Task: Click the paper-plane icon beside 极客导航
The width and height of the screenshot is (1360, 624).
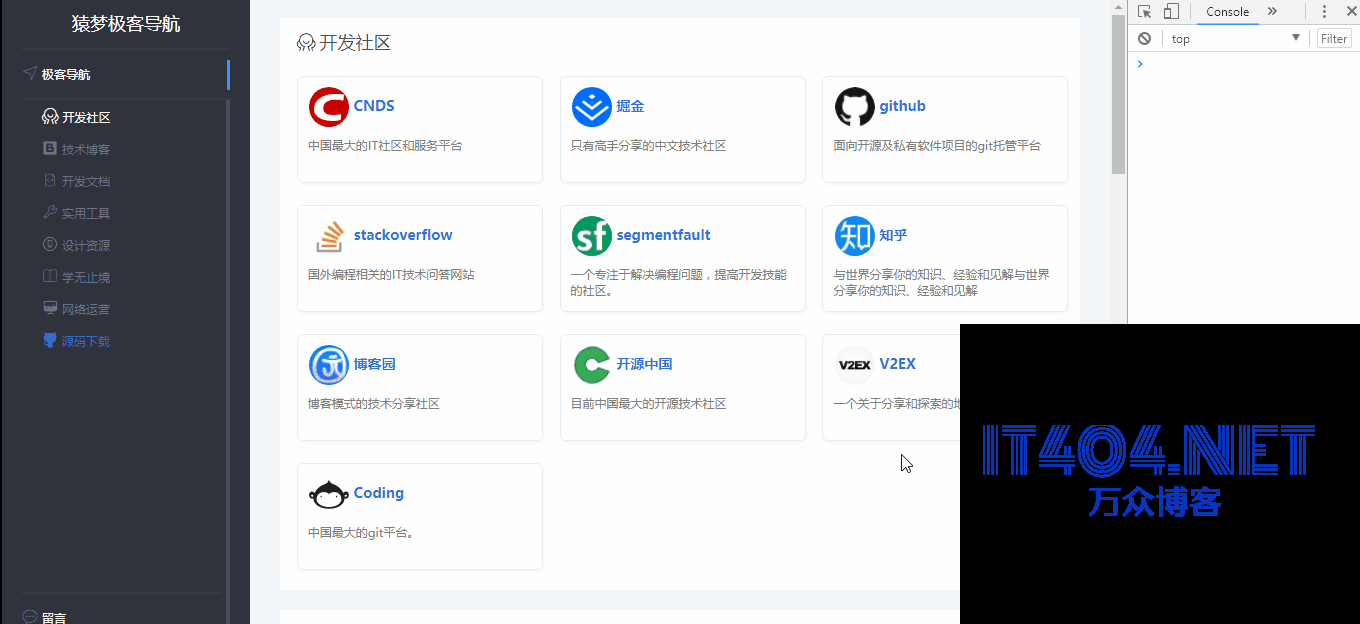Action: point(29,73)
